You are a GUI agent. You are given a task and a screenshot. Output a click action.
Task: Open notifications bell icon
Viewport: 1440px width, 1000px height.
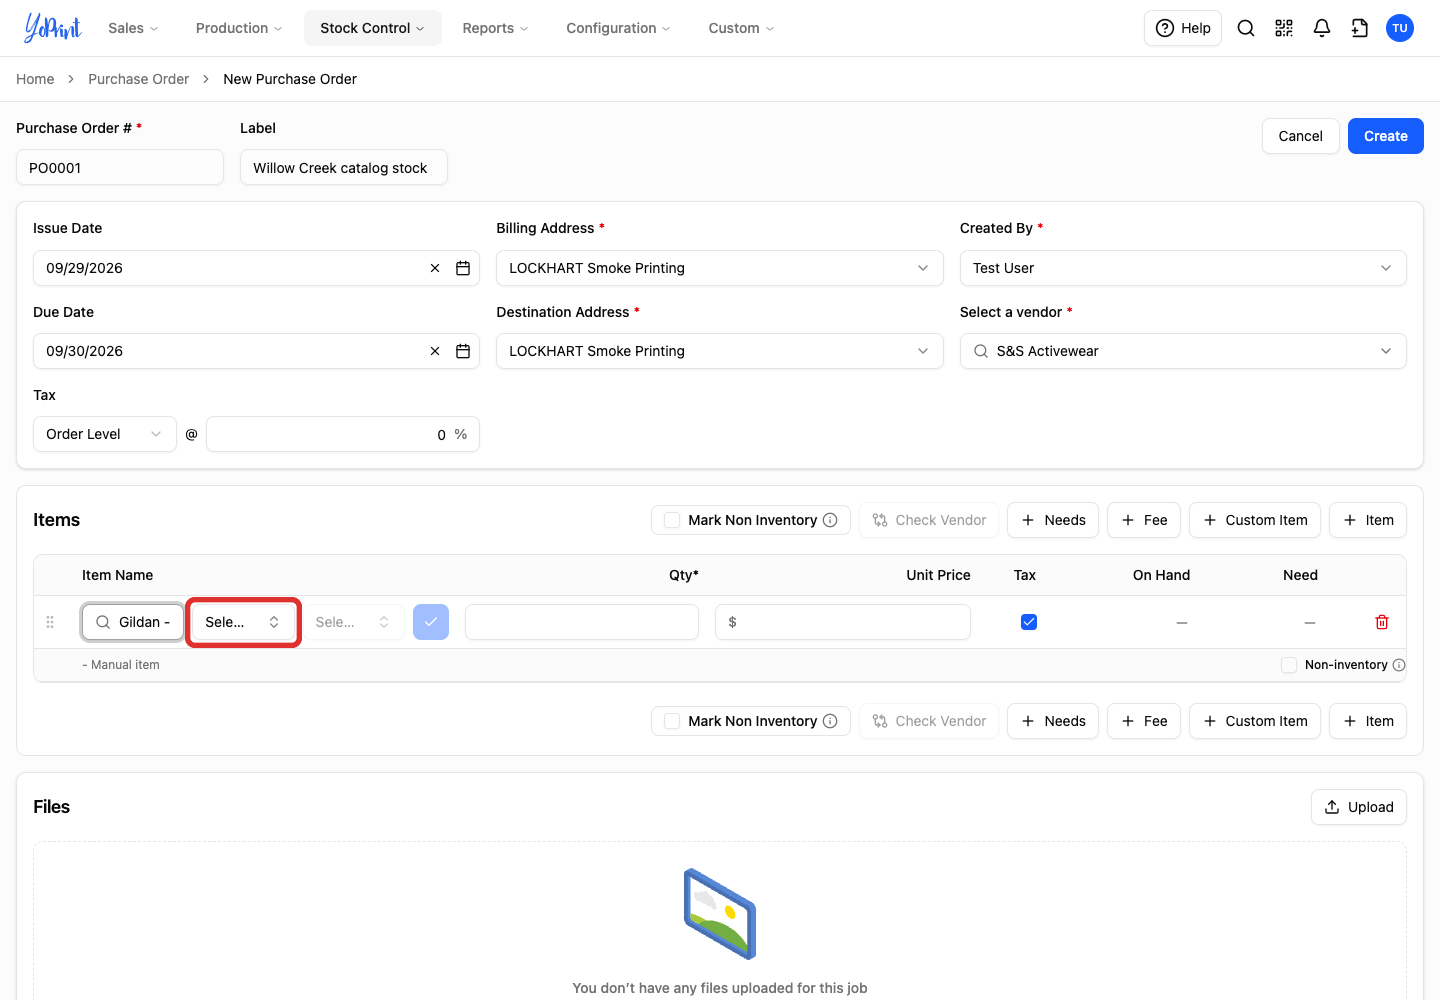coord(1322,28)
